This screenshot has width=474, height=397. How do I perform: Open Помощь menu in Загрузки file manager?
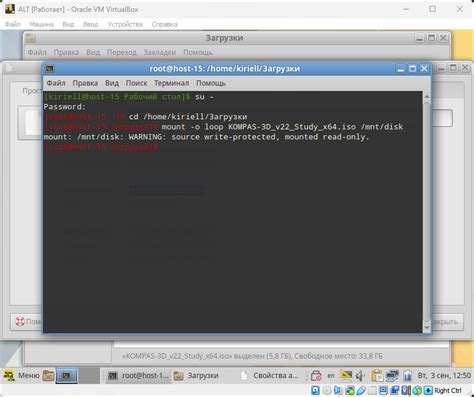198,53
